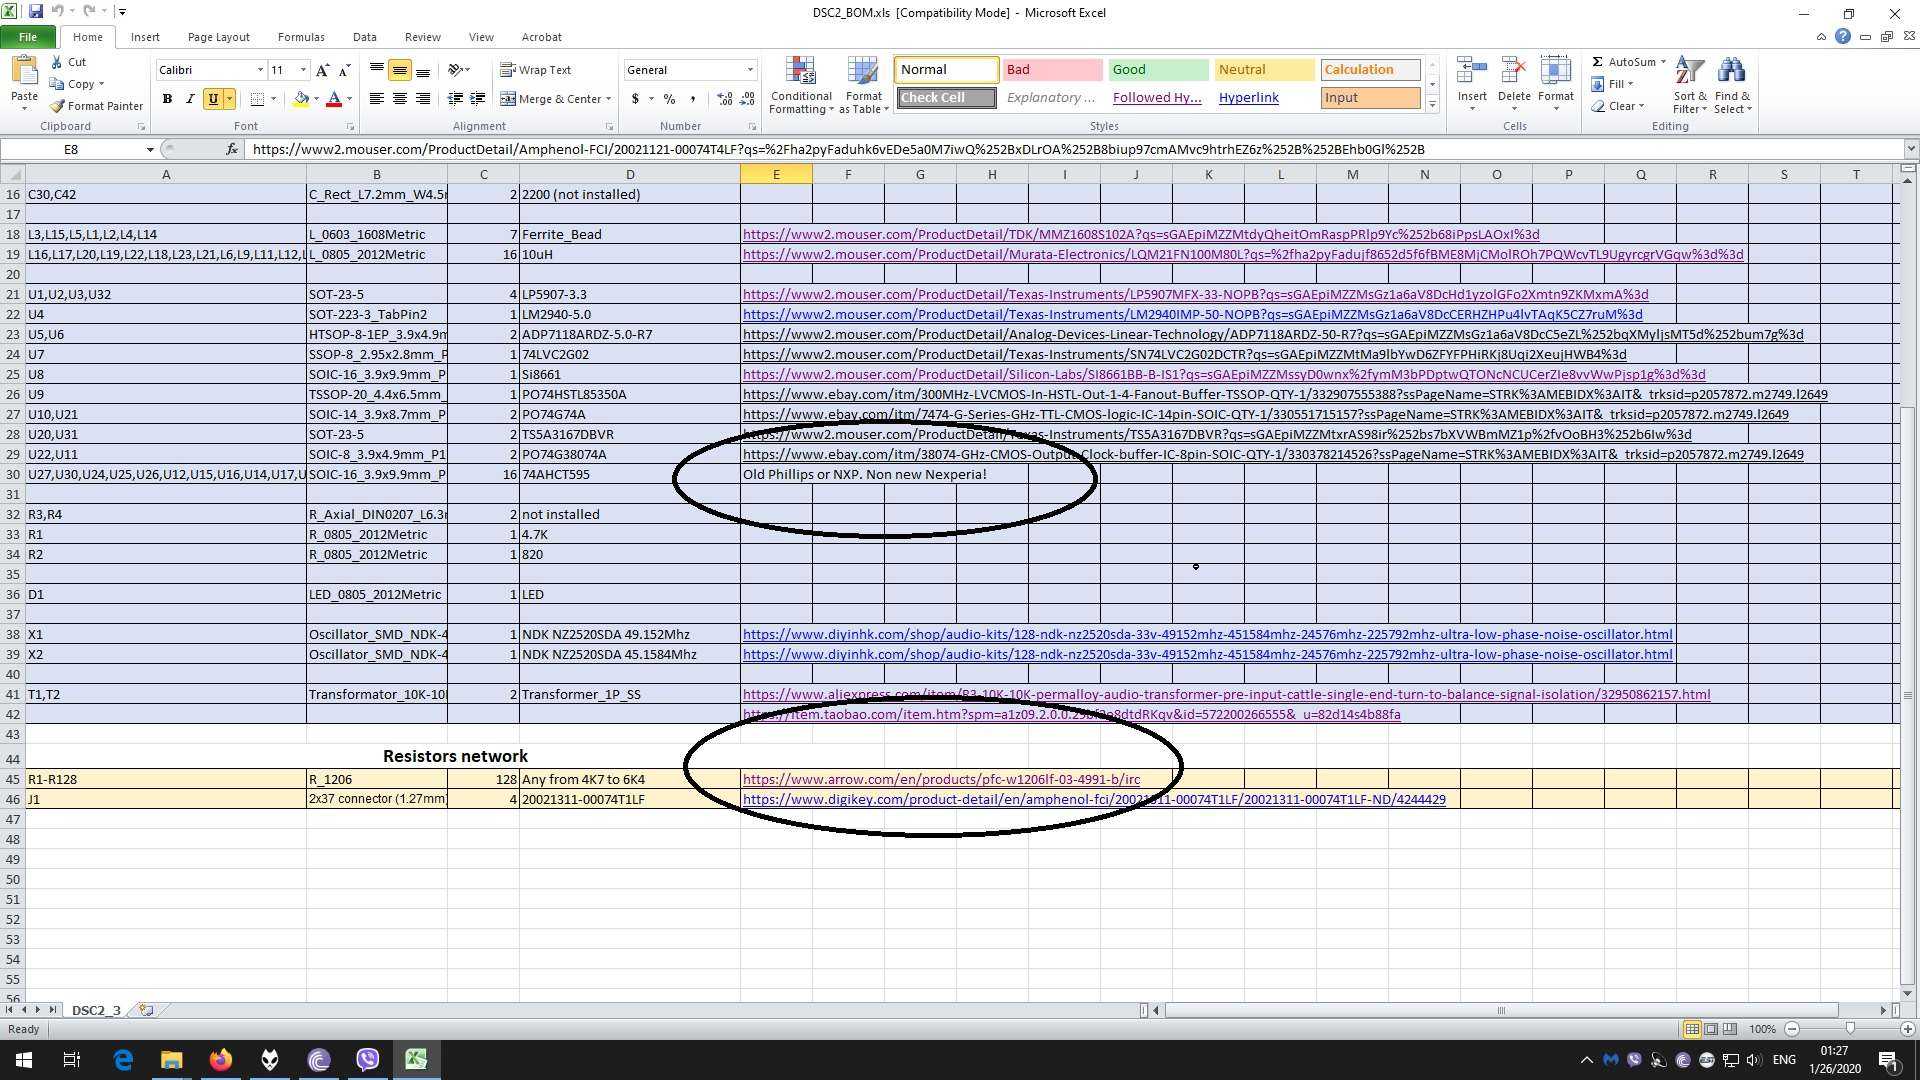Switch to Page Layout view in status bar
This screenshot has height=1080, width=1920.
tap(1711, 1029)
